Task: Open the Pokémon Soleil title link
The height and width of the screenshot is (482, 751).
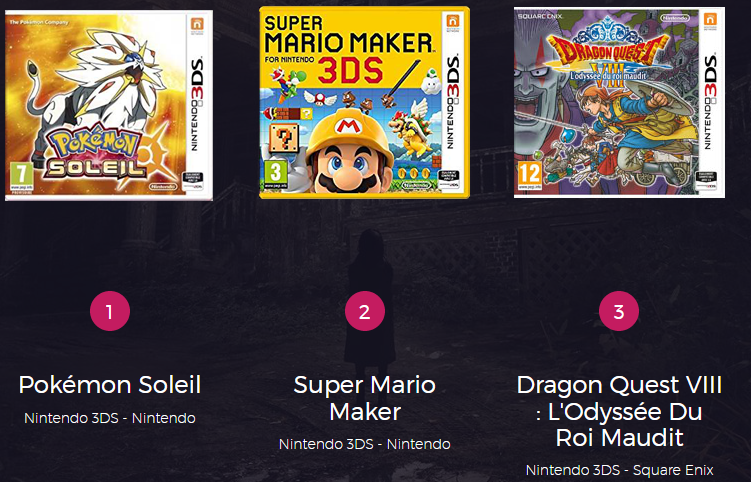Action: click(x=110, y=385)
